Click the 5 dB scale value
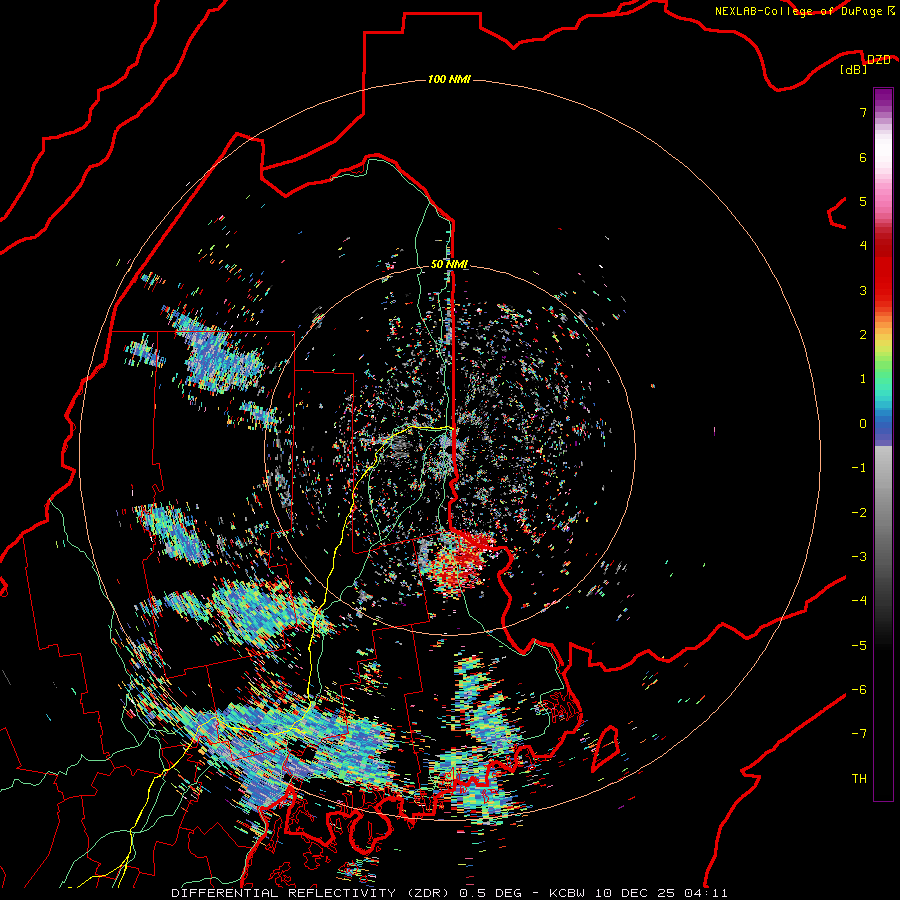The height and width of the screenshot is (900, 900). pyautogui.click(x=863, y=201)
